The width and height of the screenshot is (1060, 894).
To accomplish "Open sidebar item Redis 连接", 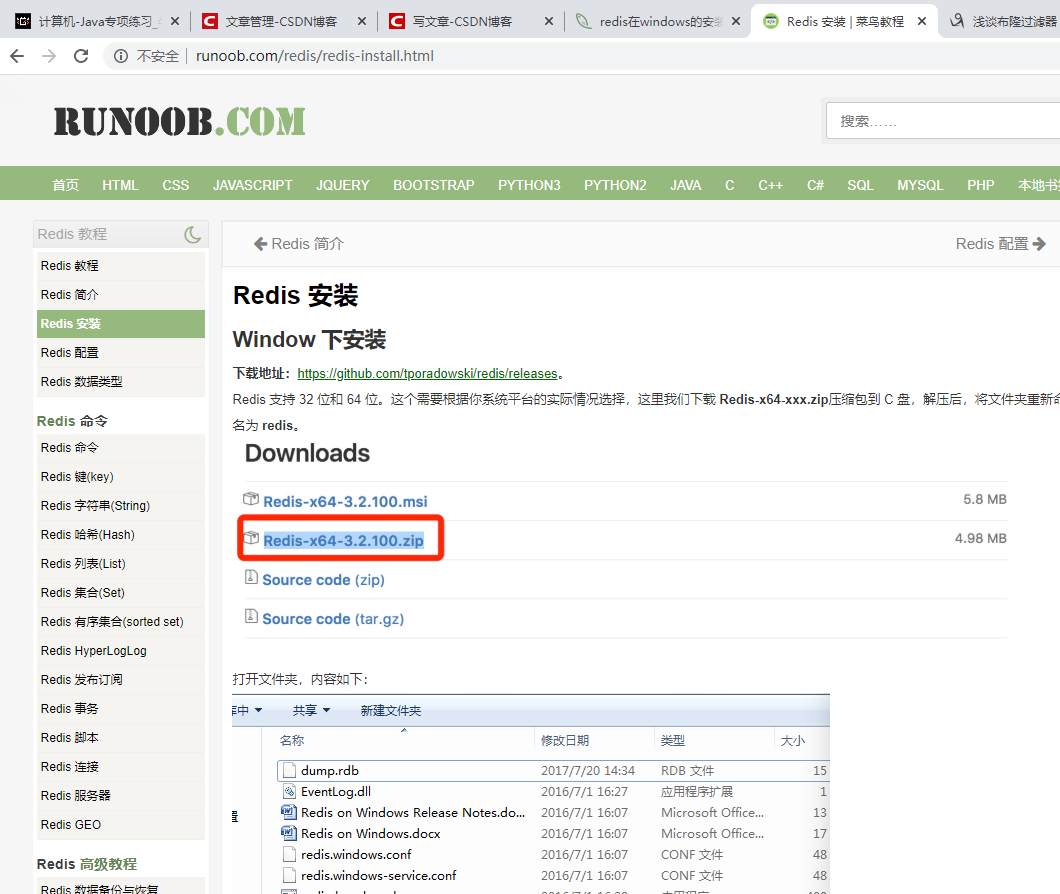I will pyautogui.click(x=121, y=768).
